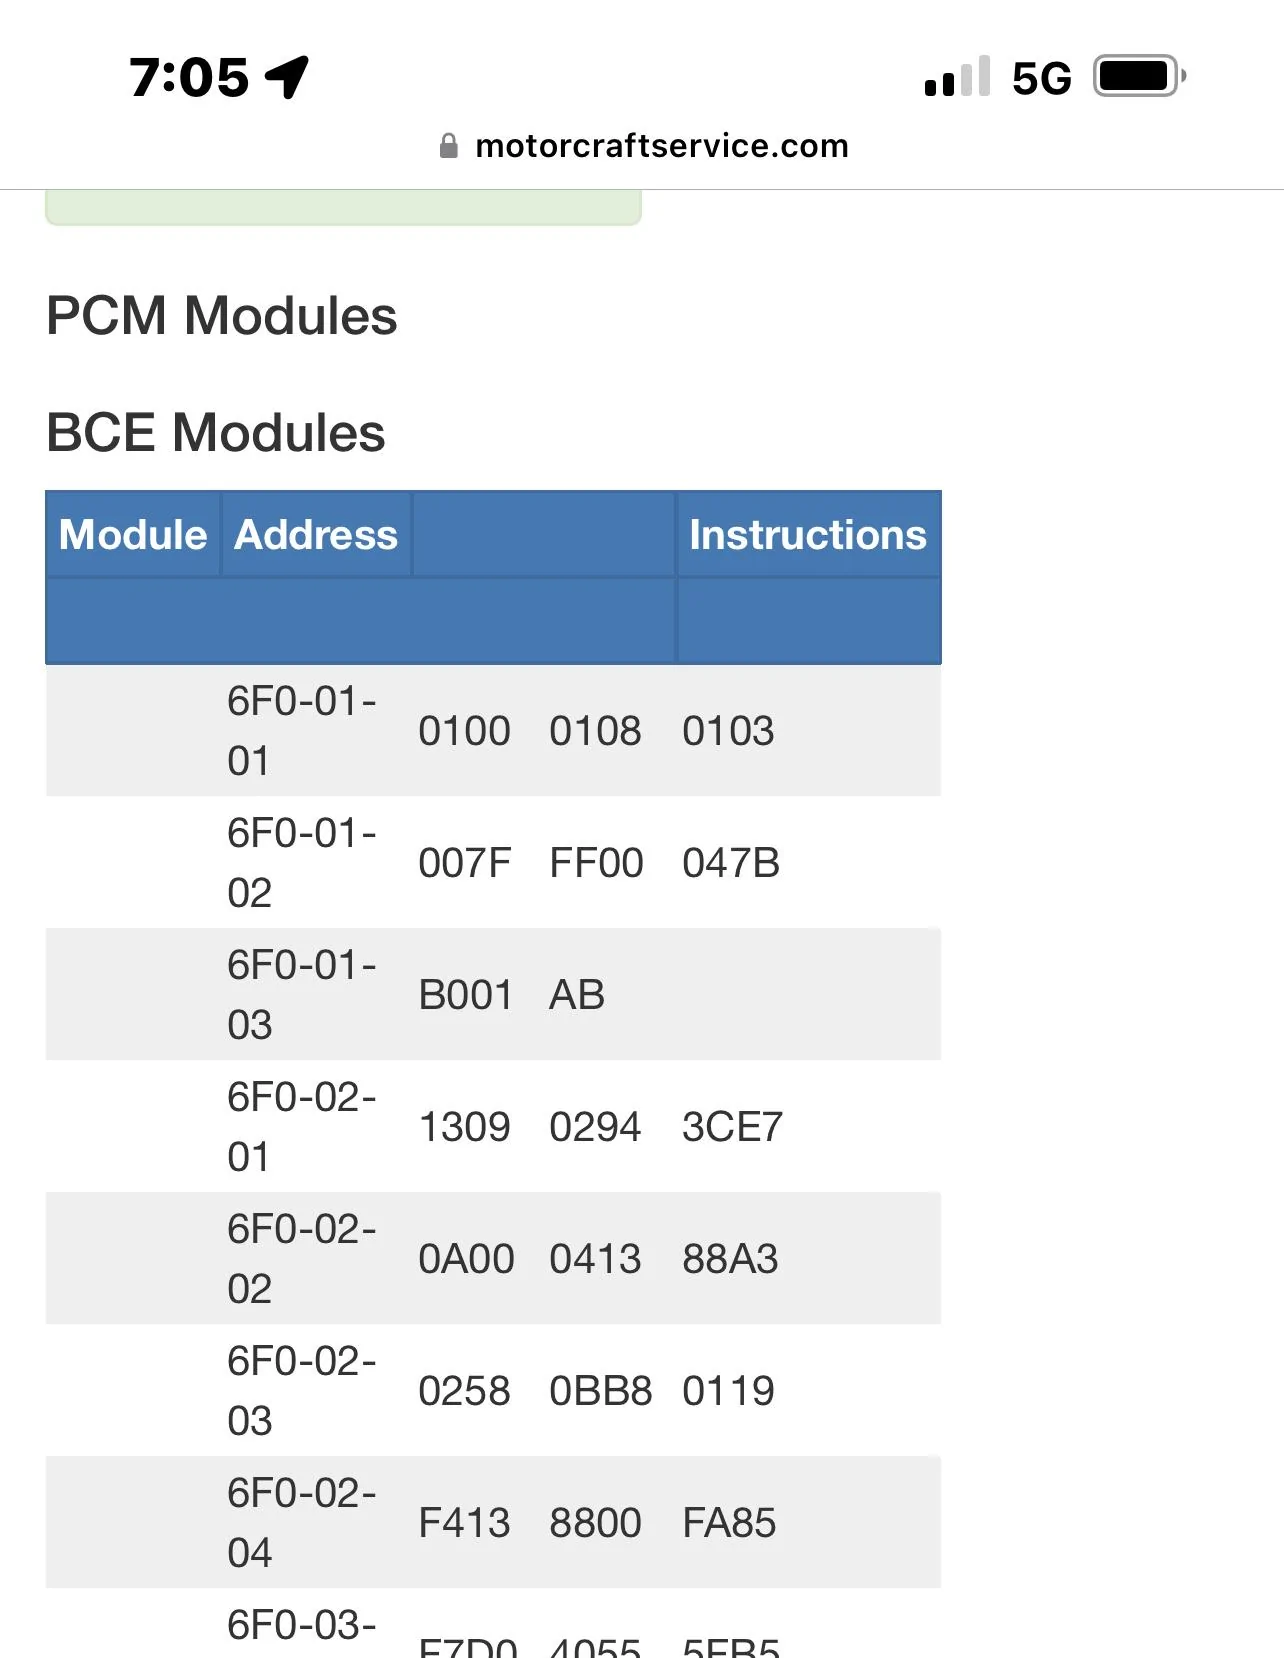Tap the battery icon in status bar
Image resolution: width=1284 pixels, height=1658 pixels.
(1139, 76)
